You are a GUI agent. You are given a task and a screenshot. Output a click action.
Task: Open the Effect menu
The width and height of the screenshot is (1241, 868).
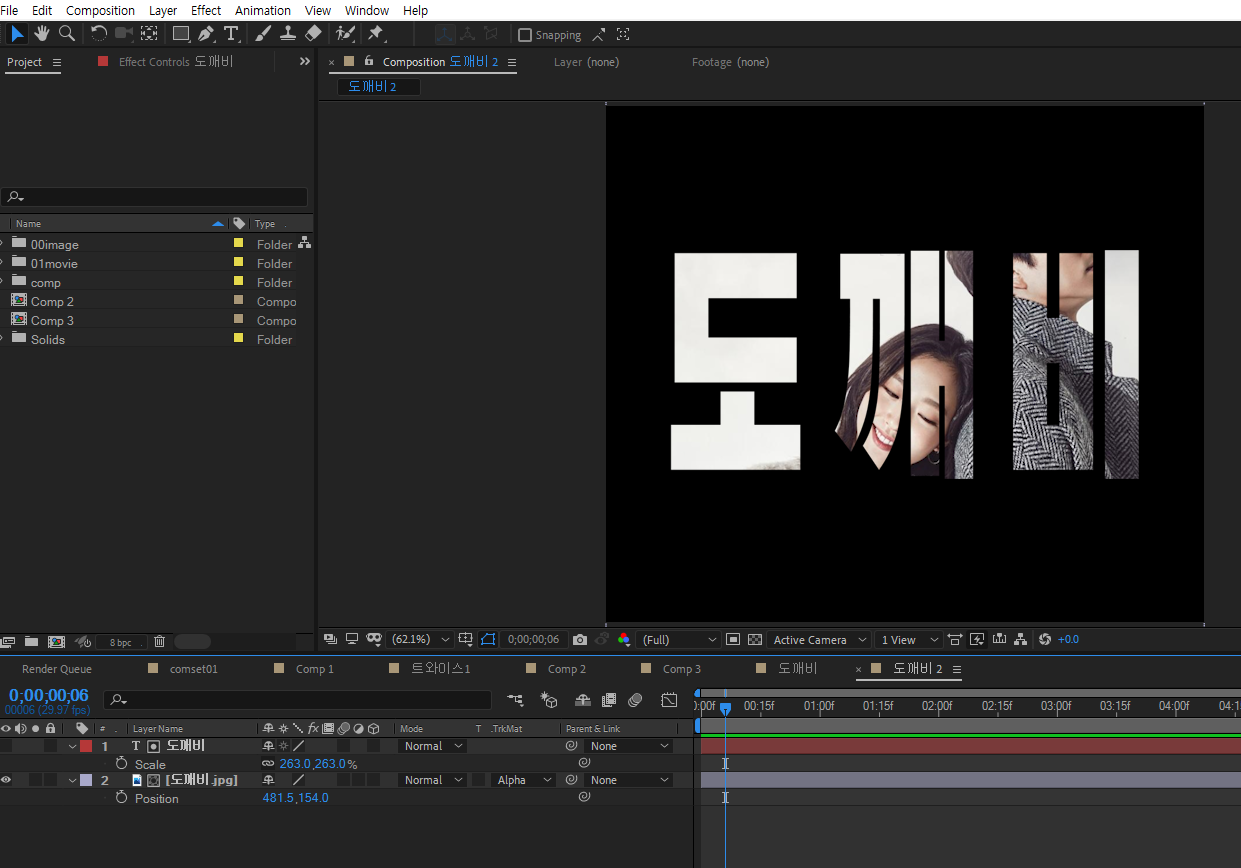point(206,10)
